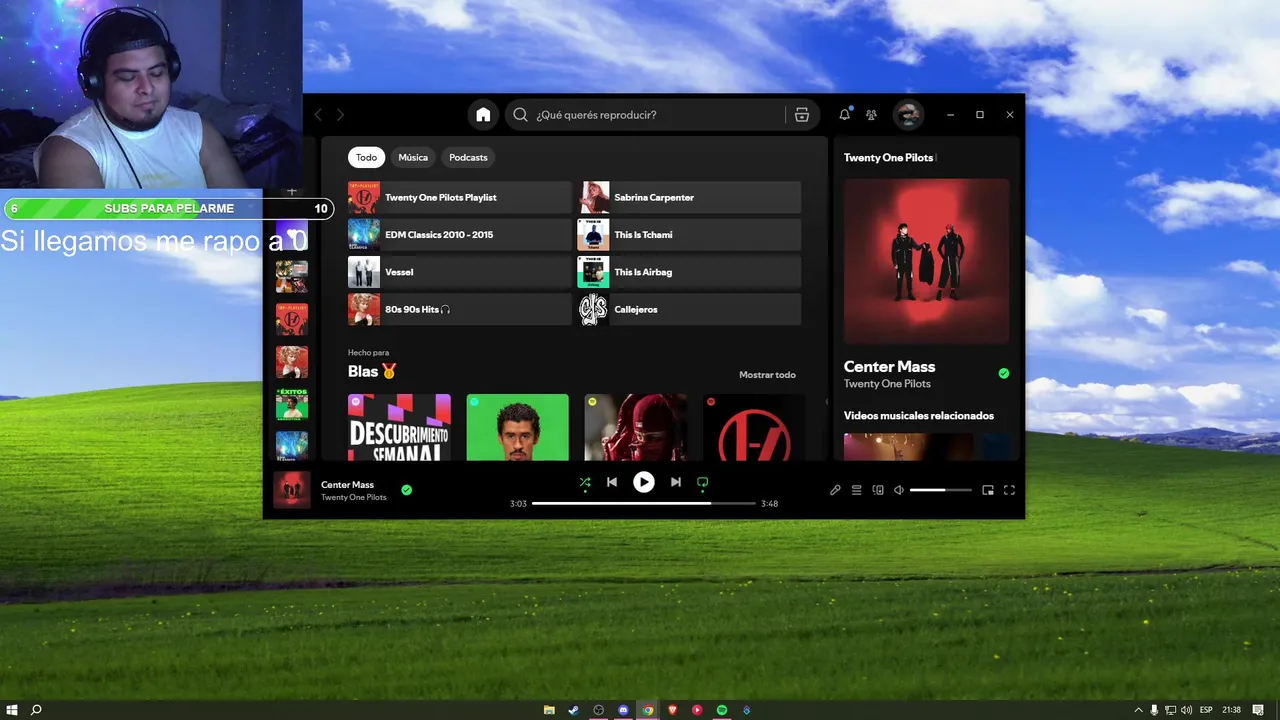
Task: Open Steam from taskbar
Action: [x=574, y=710]
